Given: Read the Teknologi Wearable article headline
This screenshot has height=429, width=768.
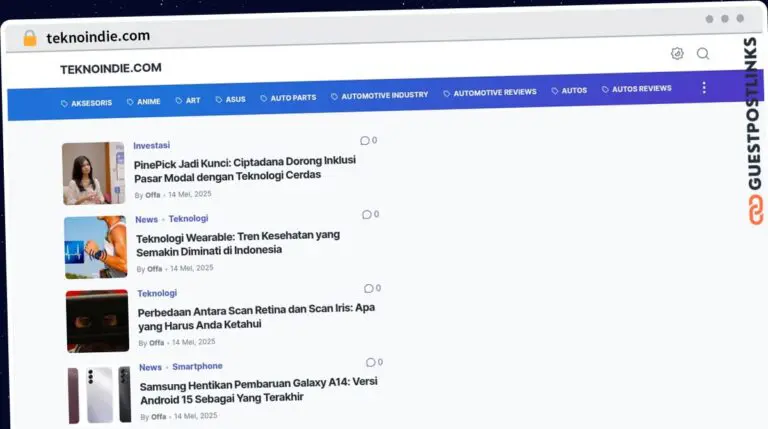Looking at the screenshot, I should pos(238,242).
